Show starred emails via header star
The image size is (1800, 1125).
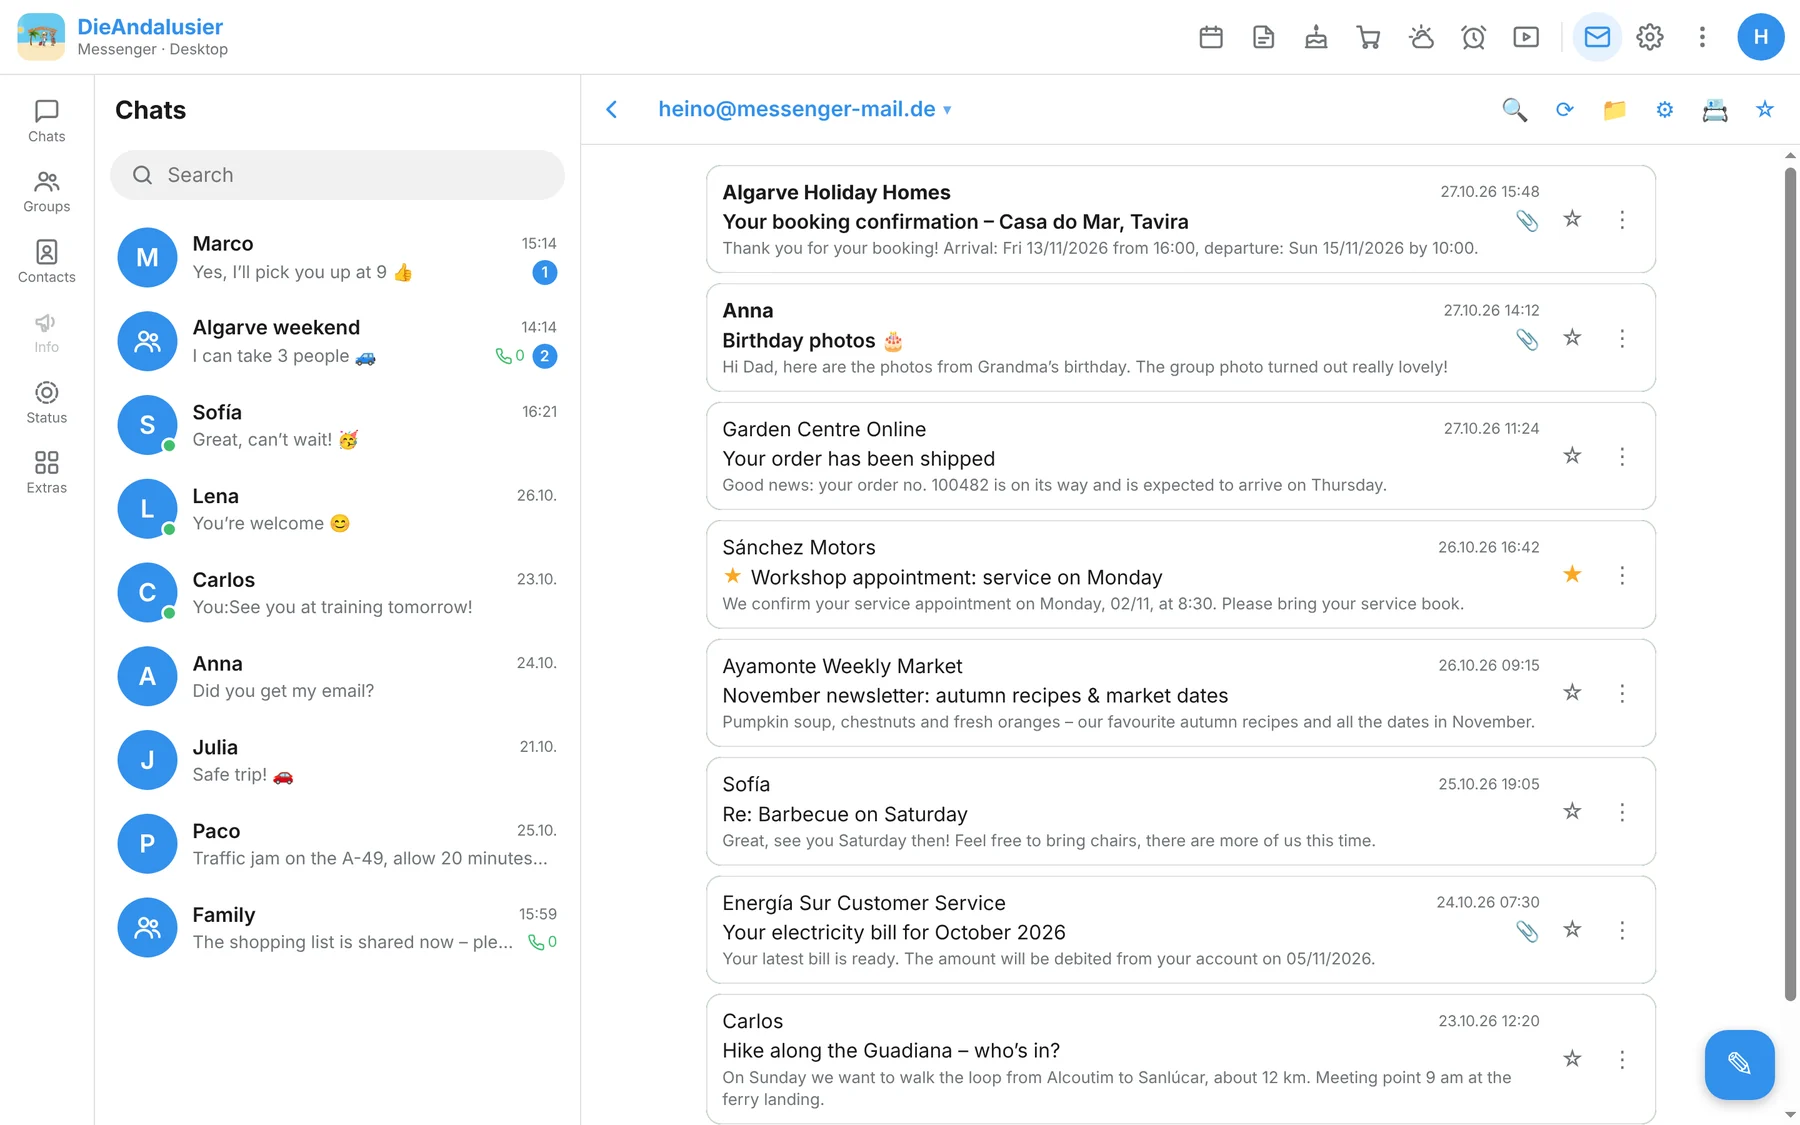coord(1765,110)
